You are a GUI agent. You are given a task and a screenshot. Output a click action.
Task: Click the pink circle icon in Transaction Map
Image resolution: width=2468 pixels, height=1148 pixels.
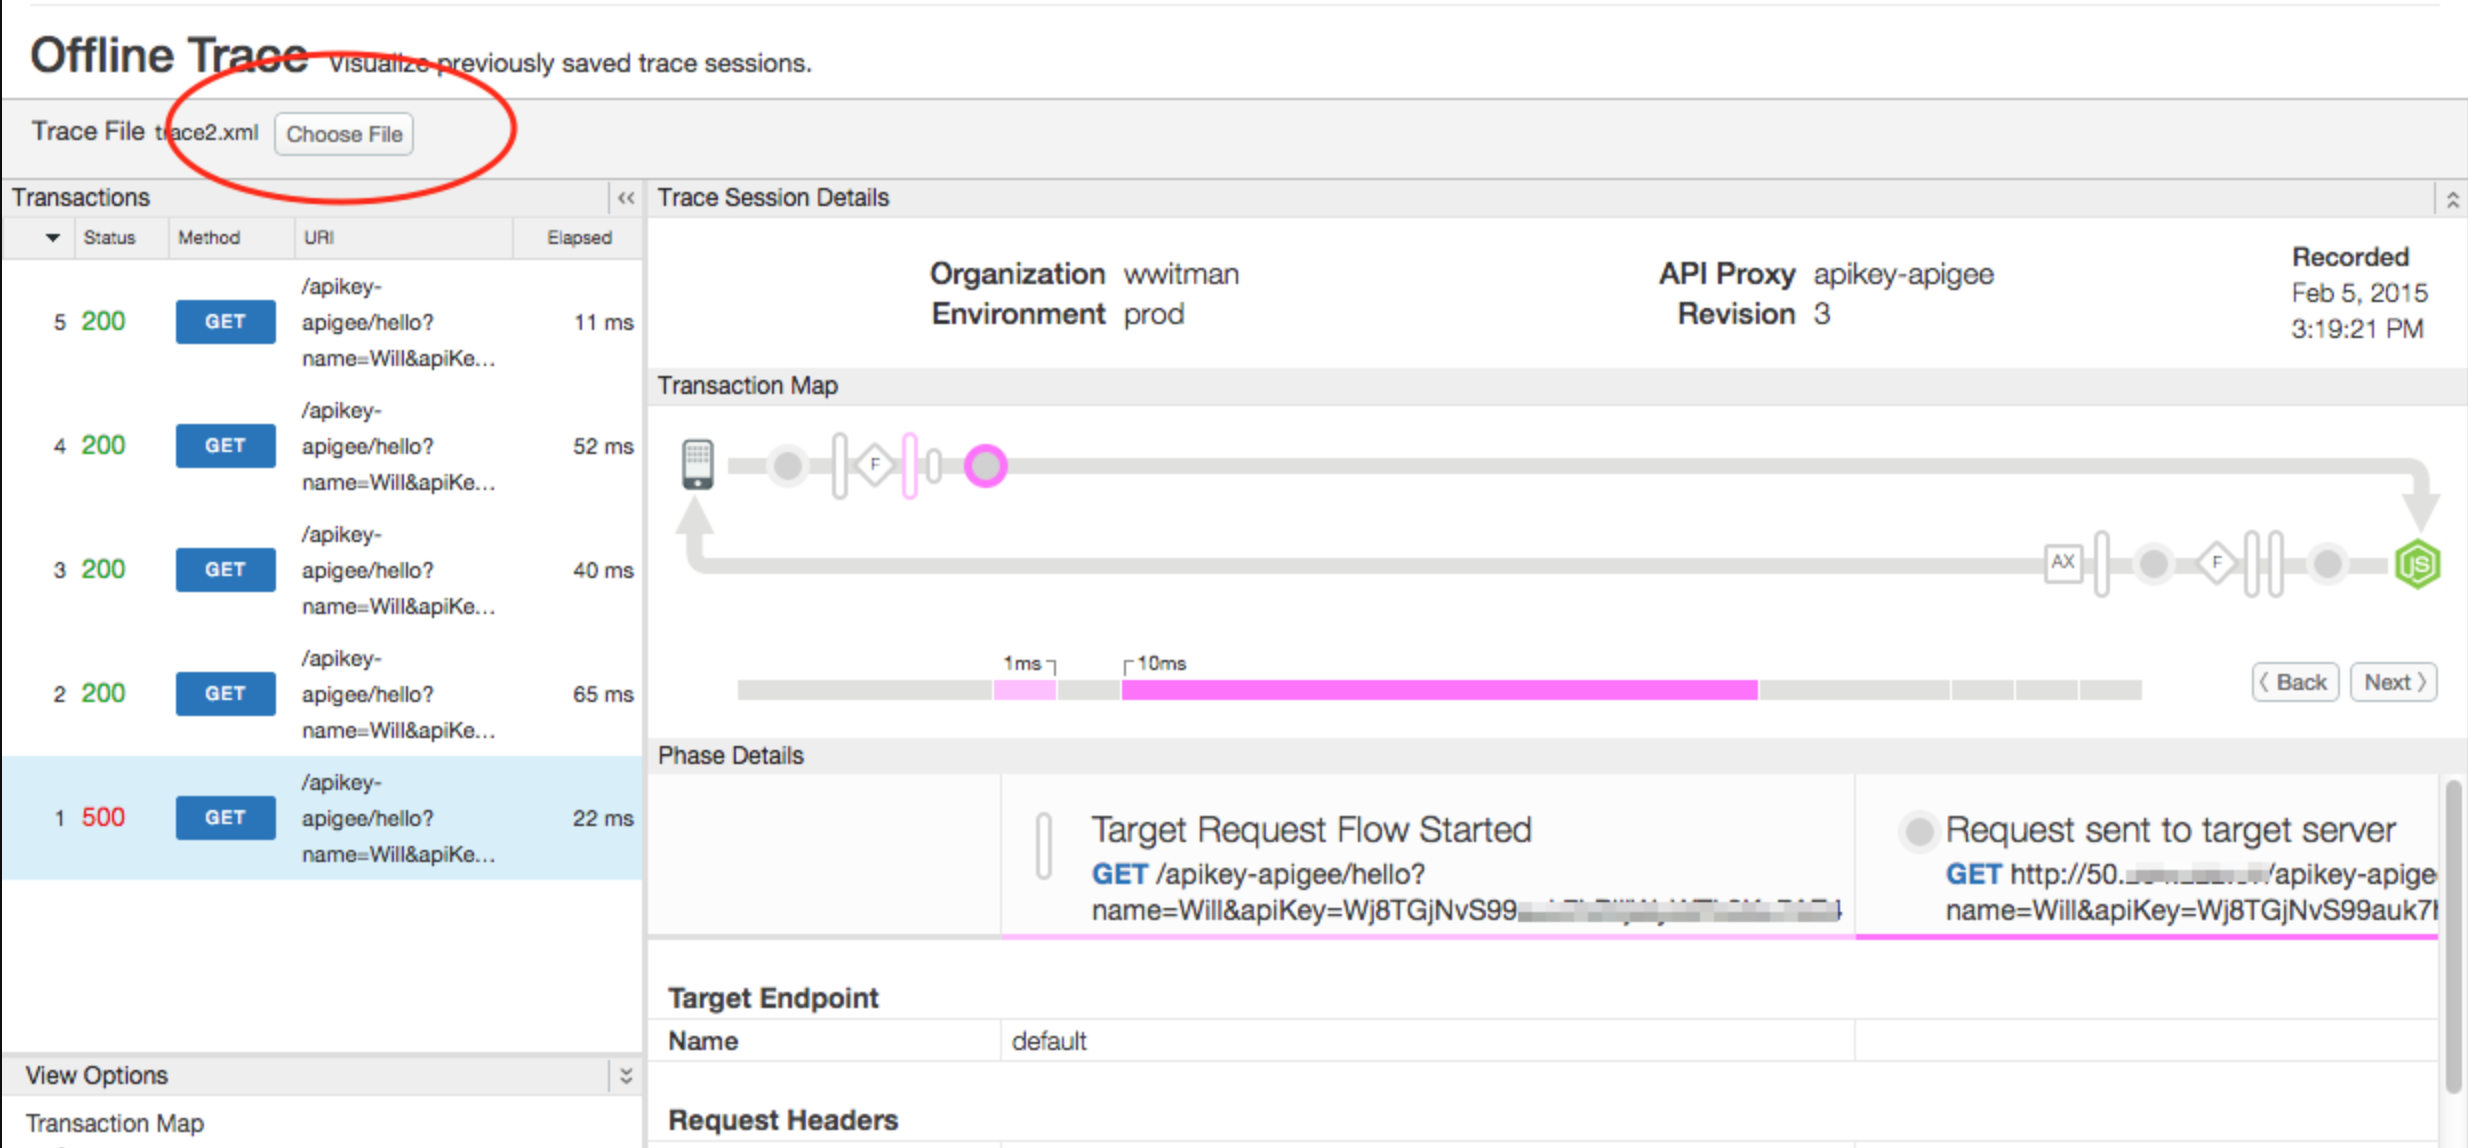coord(984,465)
